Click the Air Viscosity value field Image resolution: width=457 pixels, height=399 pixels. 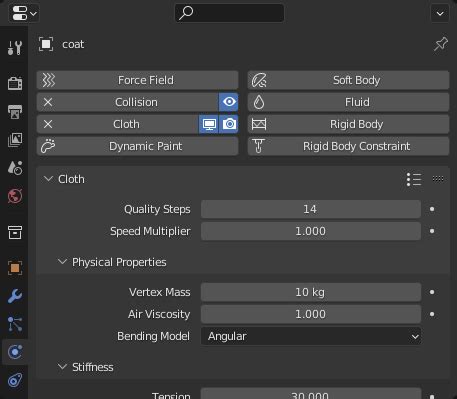pos(311,314)
